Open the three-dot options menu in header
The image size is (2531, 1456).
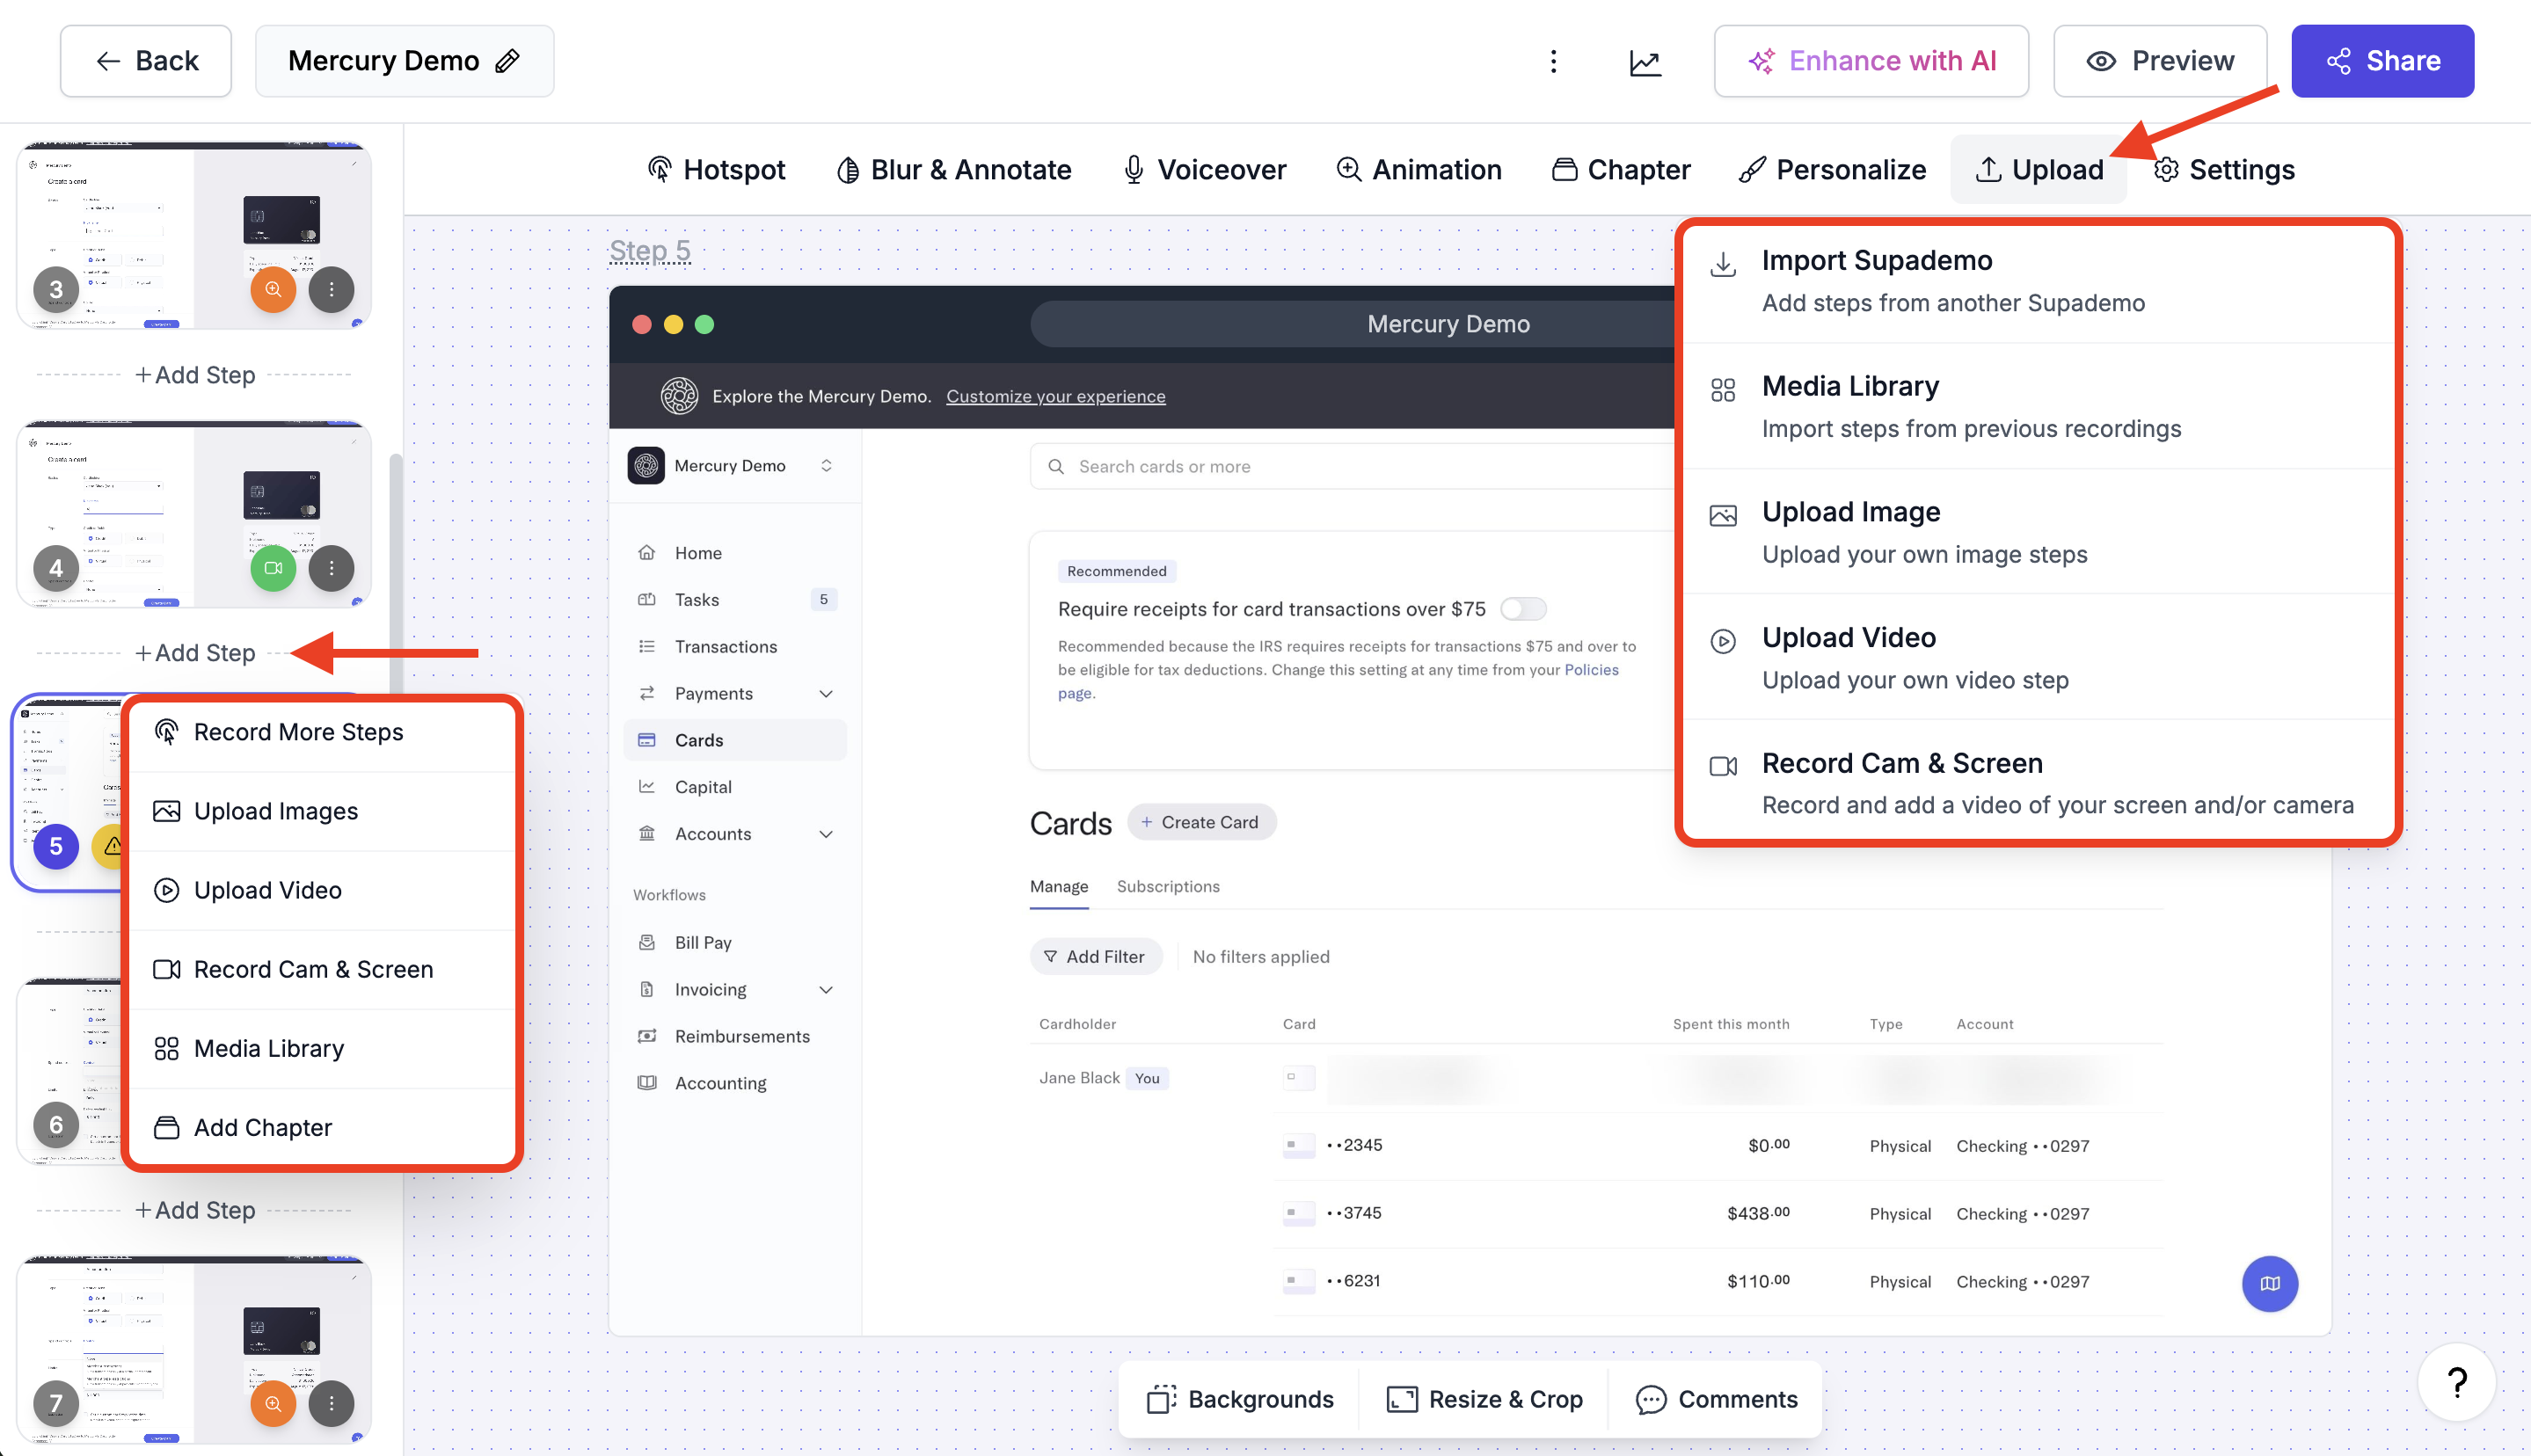point(1553,62)
